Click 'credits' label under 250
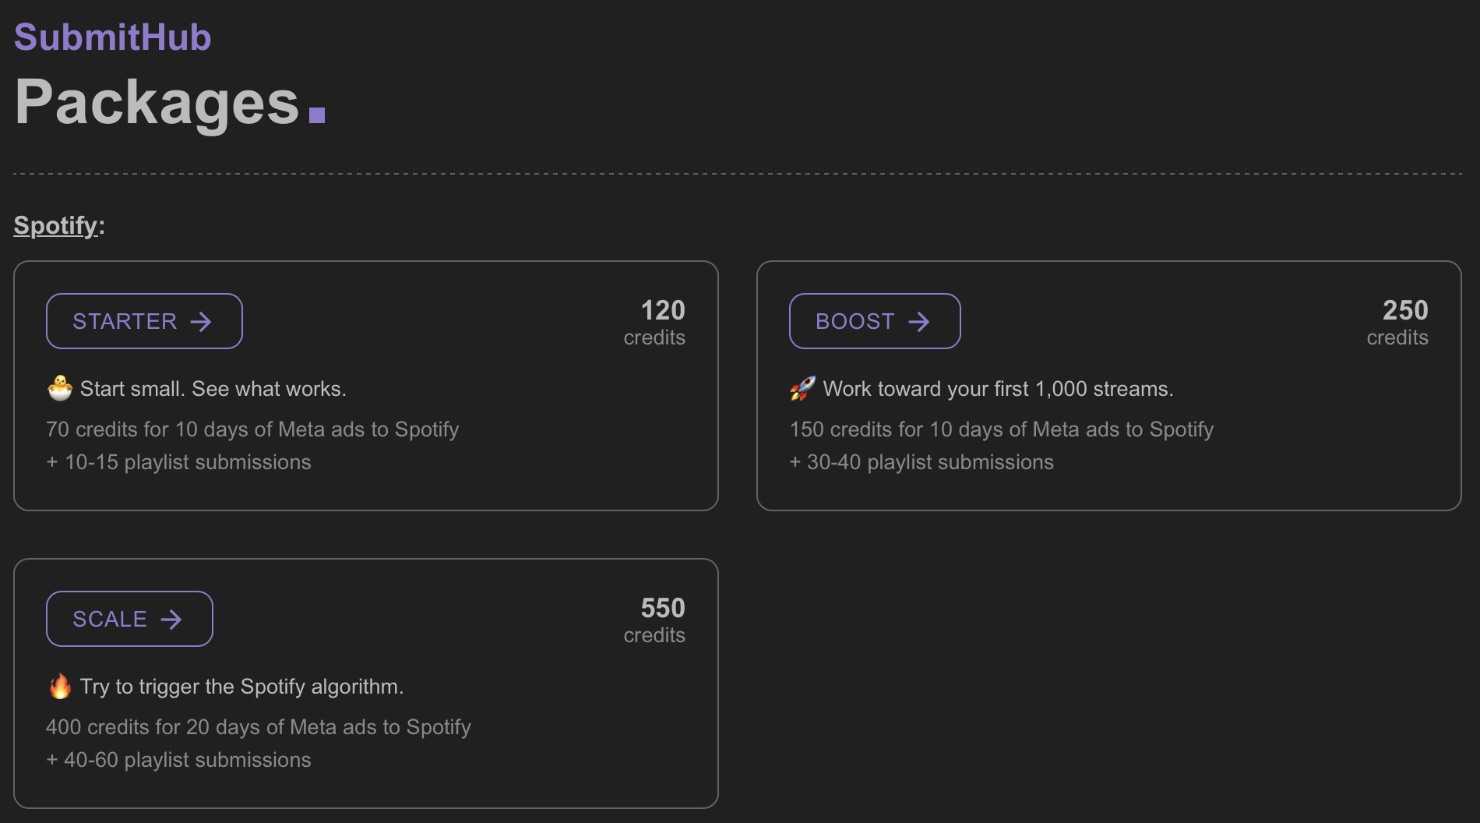 [x=1397, y=338]
